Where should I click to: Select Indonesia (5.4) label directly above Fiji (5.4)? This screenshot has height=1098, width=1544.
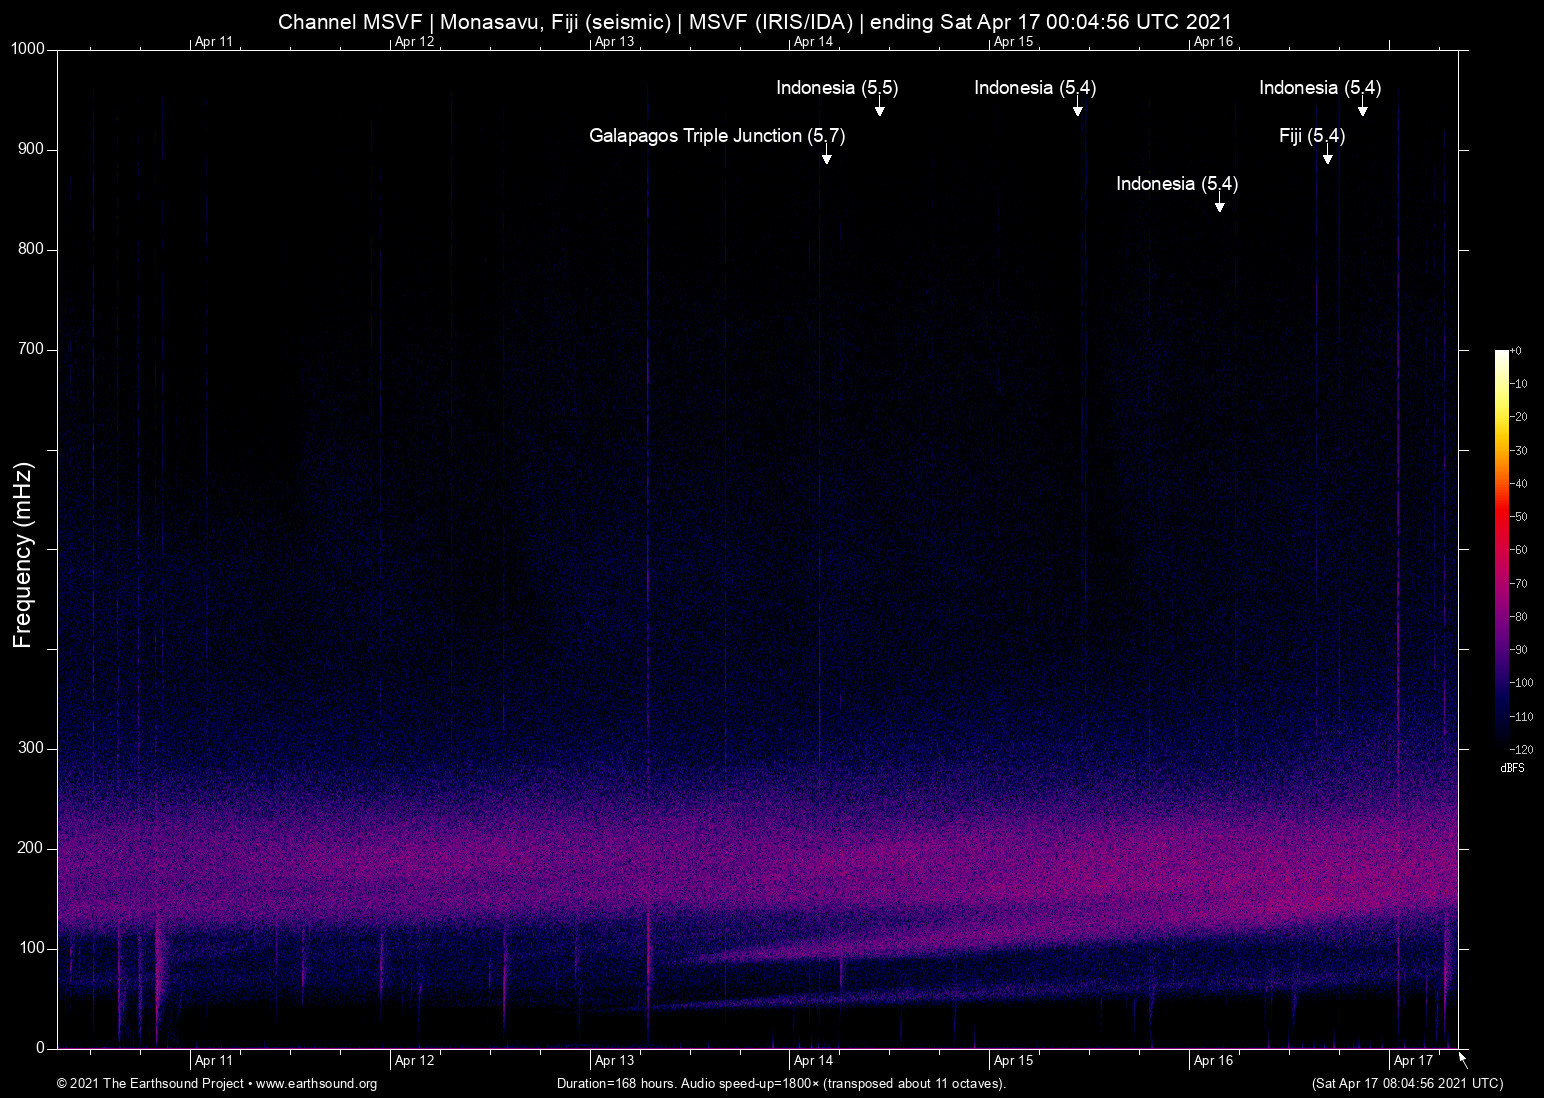1320,88
